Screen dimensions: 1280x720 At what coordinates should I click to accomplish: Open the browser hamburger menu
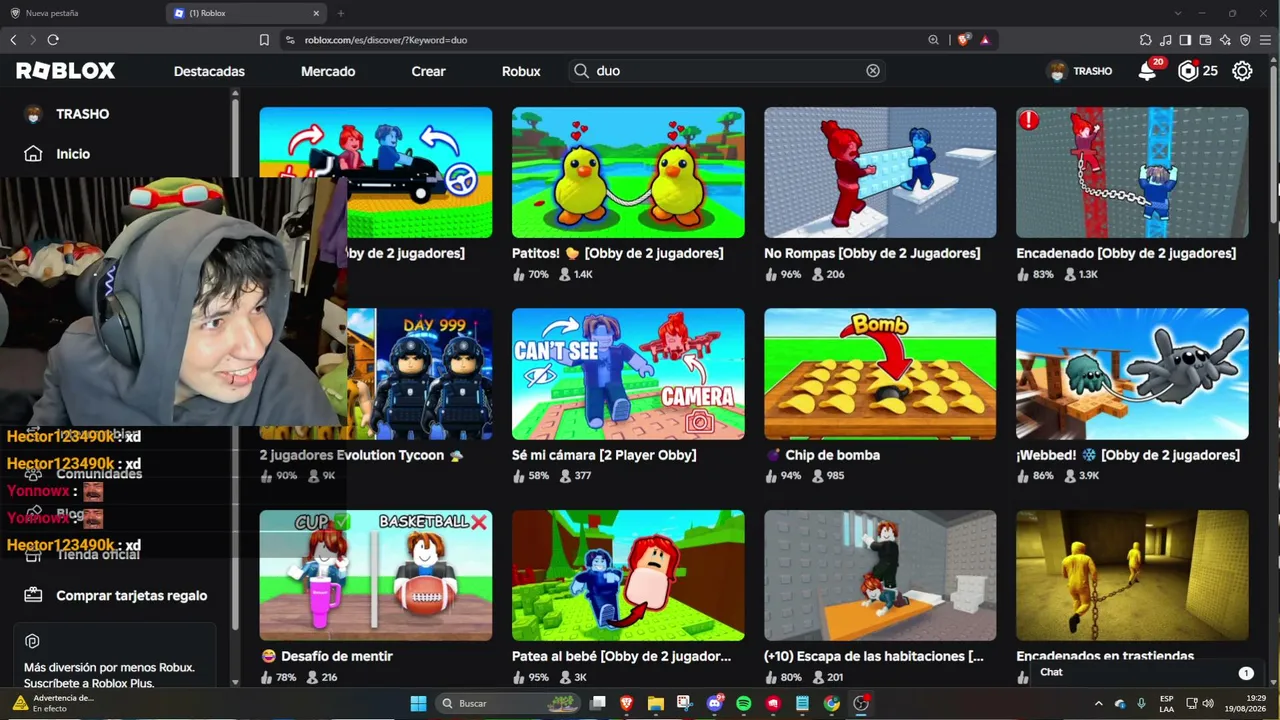click(1265, 40)
